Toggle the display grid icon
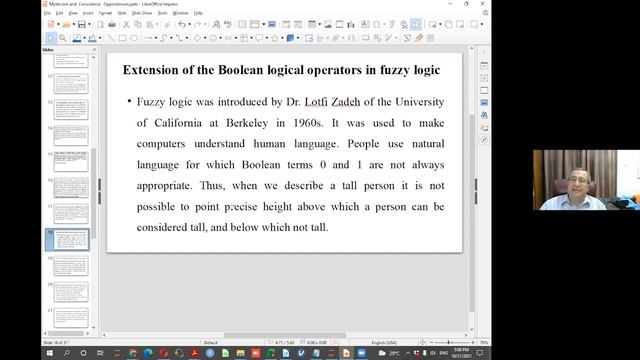The width and height of the screenshot is (640, 360). pos(242,24)
